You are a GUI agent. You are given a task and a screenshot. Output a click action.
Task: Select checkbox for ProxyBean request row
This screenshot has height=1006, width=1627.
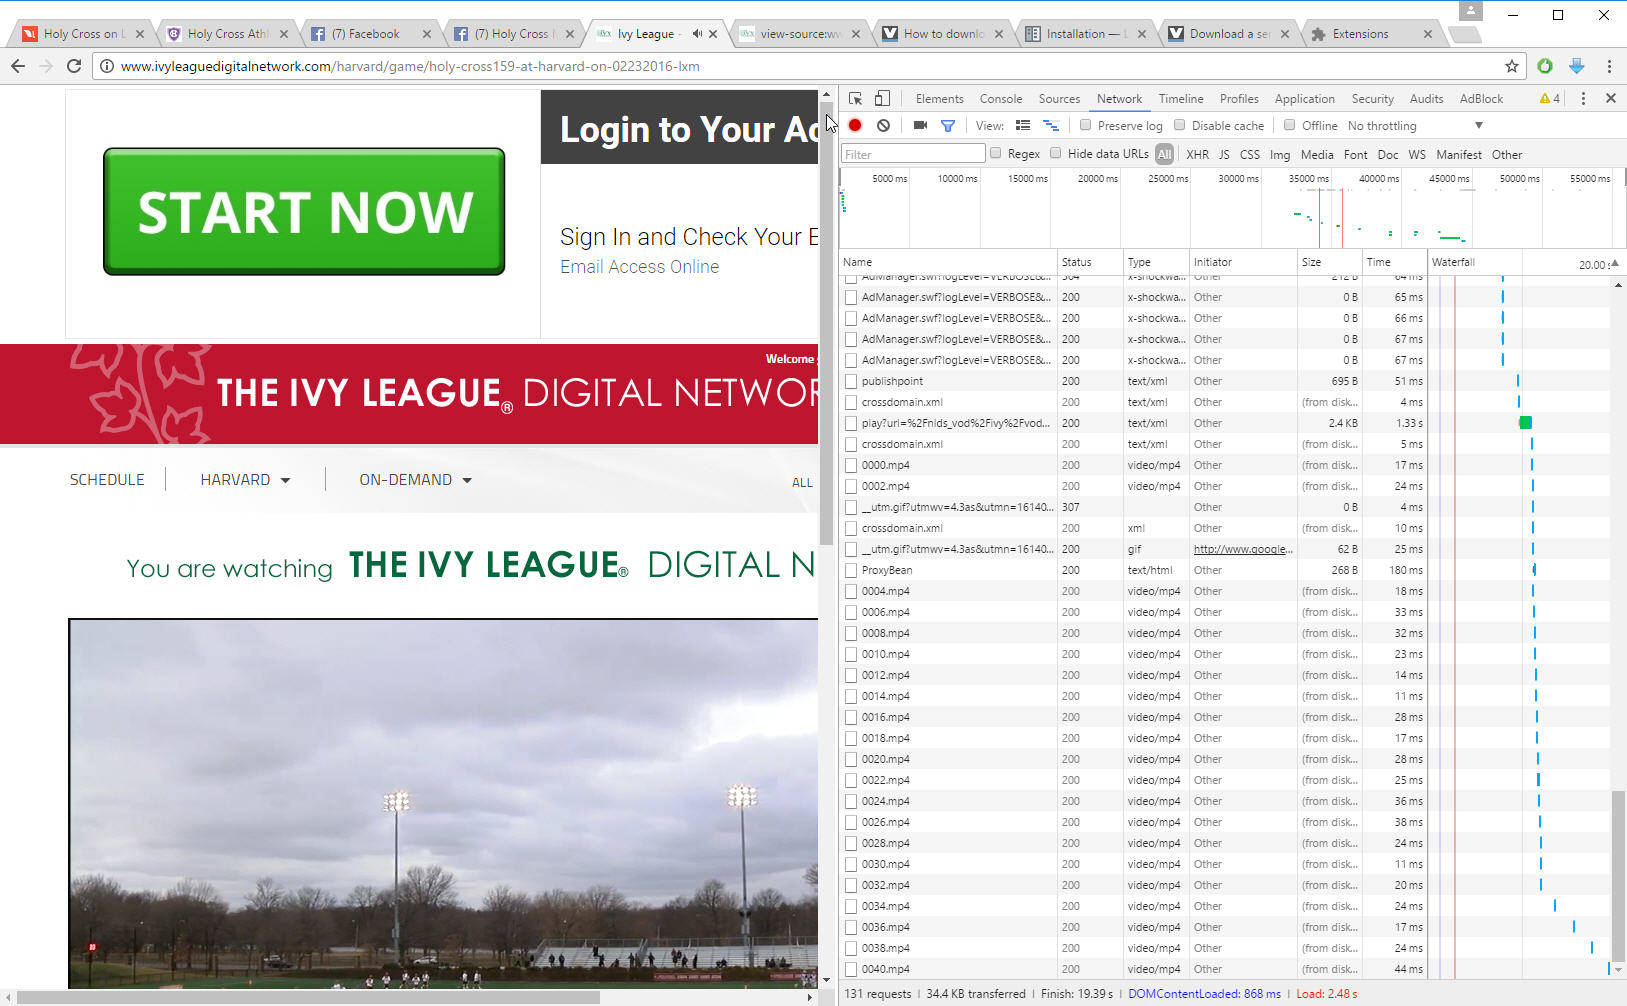tap(851, 570)
